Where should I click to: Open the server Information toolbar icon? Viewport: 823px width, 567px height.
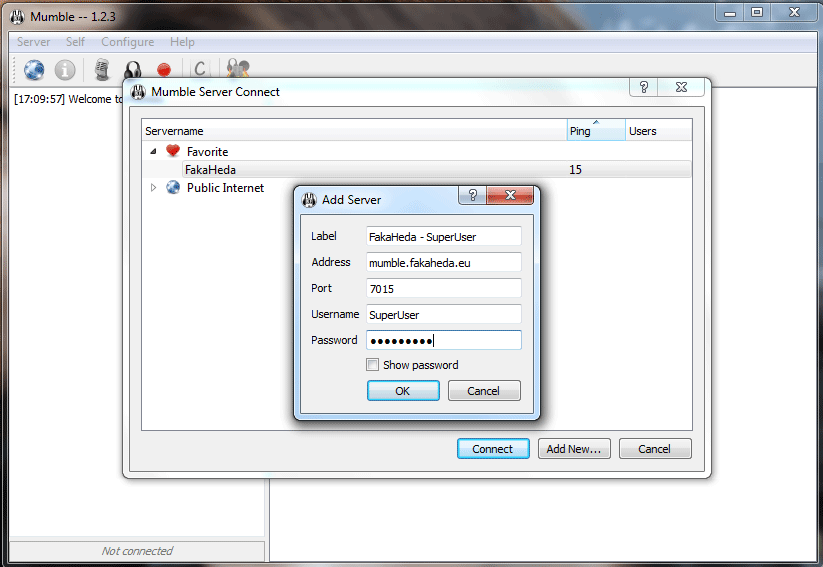click(x=65, y=69)
